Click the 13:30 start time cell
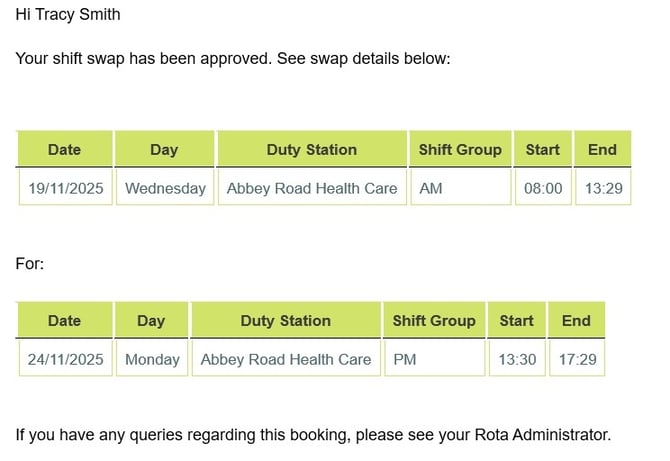670x461 pixels. point(517,359)
